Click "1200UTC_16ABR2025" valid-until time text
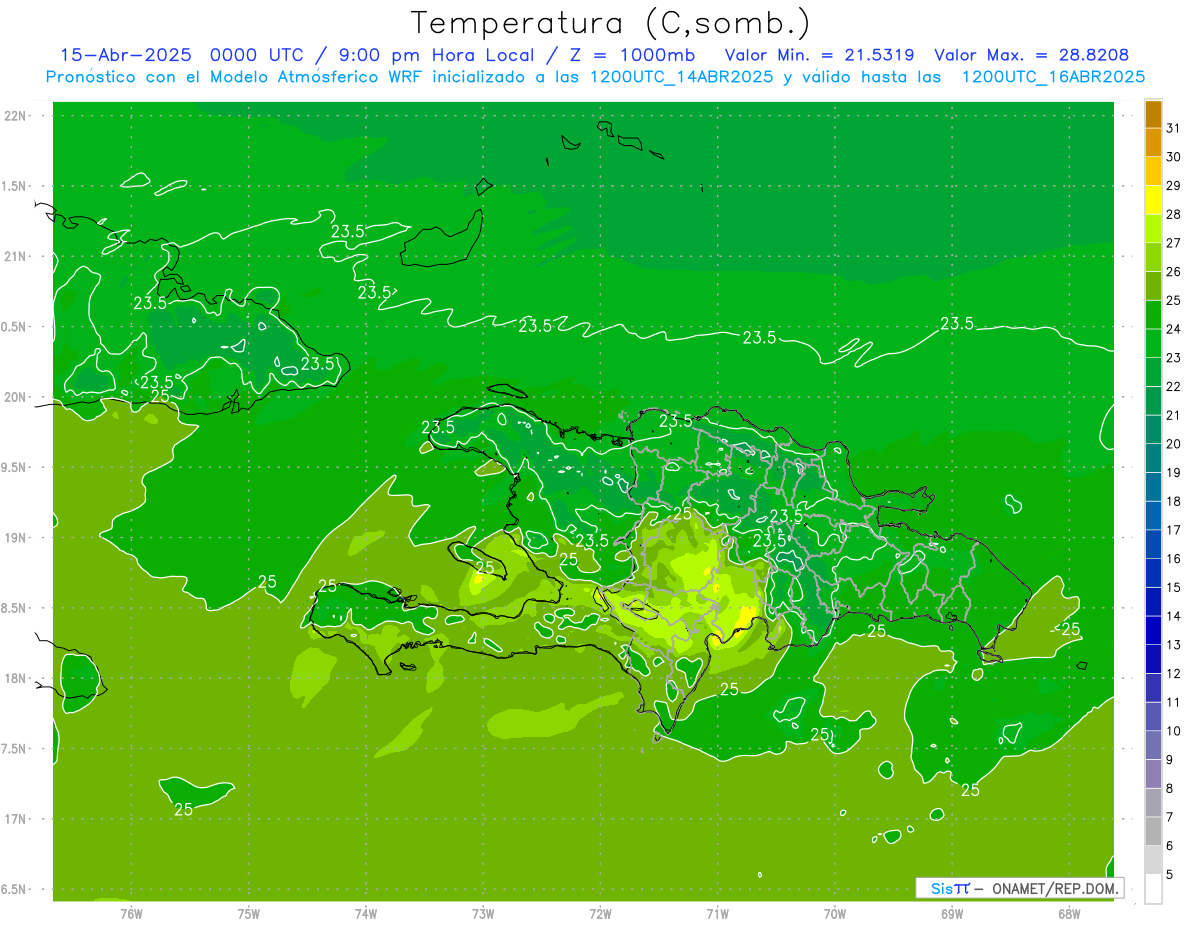This screenshot has height=927, width=1200. [1053, 77]
